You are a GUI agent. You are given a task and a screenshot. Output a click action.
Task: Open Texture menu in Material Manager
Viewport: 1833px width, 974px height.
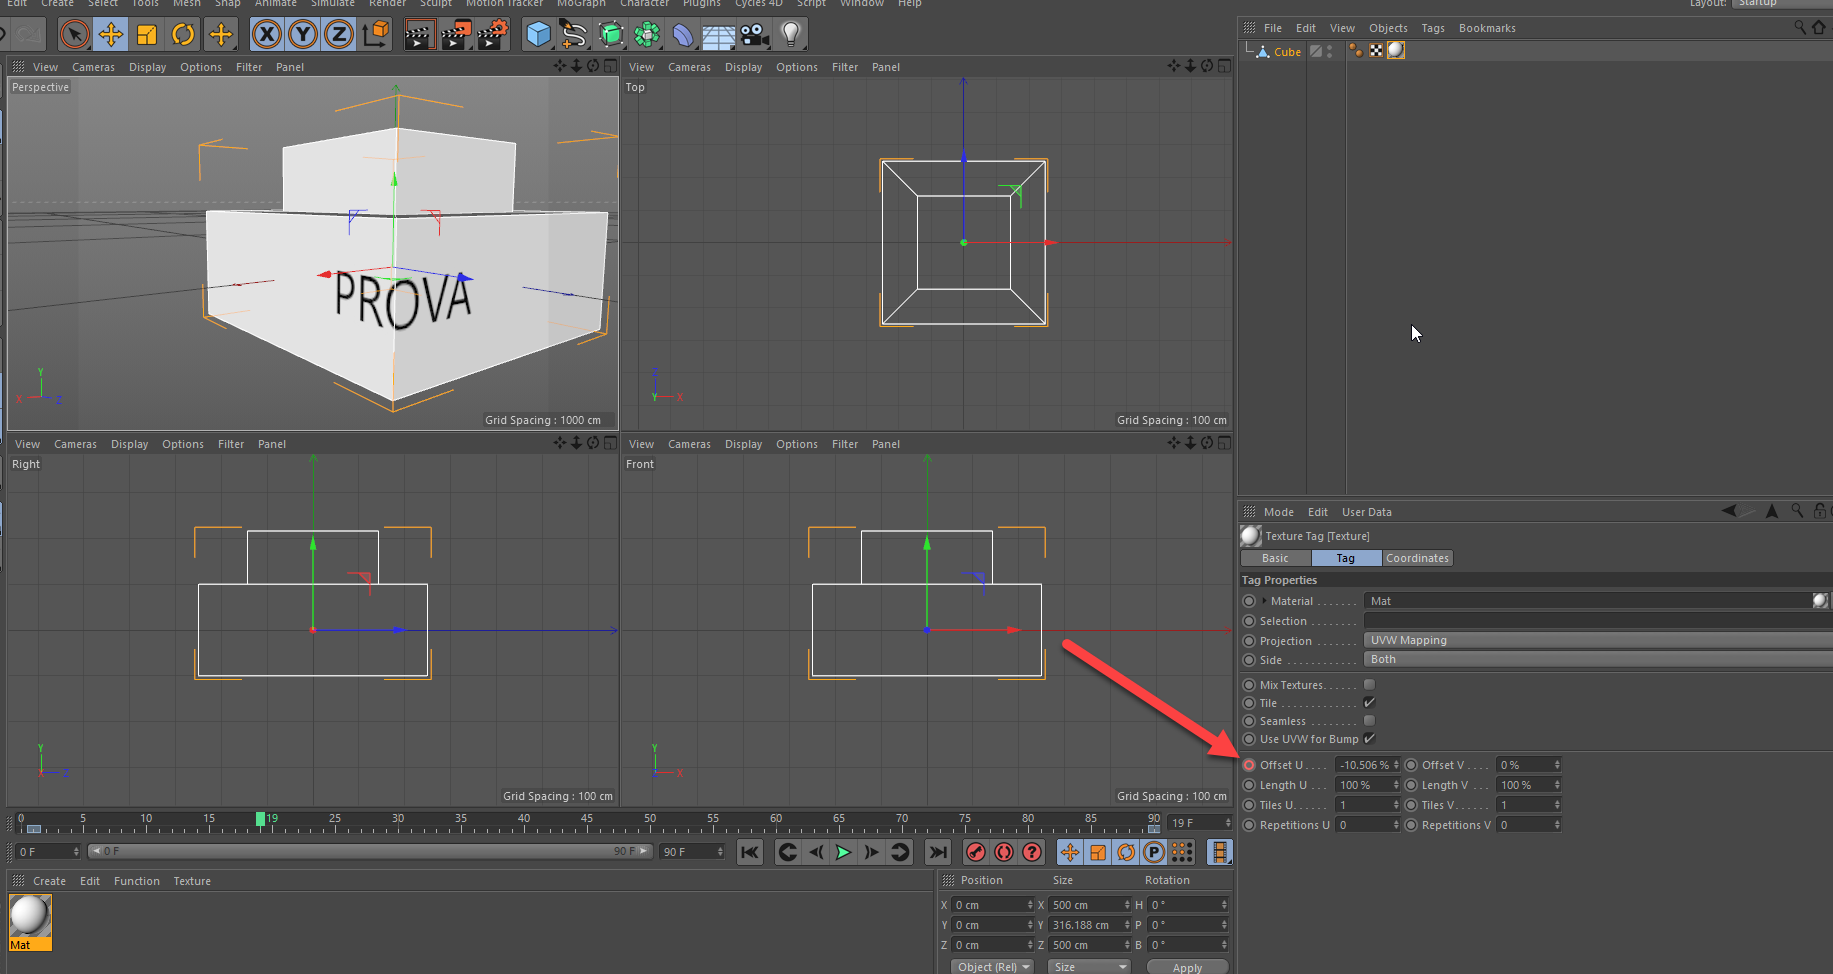point(192,881)
